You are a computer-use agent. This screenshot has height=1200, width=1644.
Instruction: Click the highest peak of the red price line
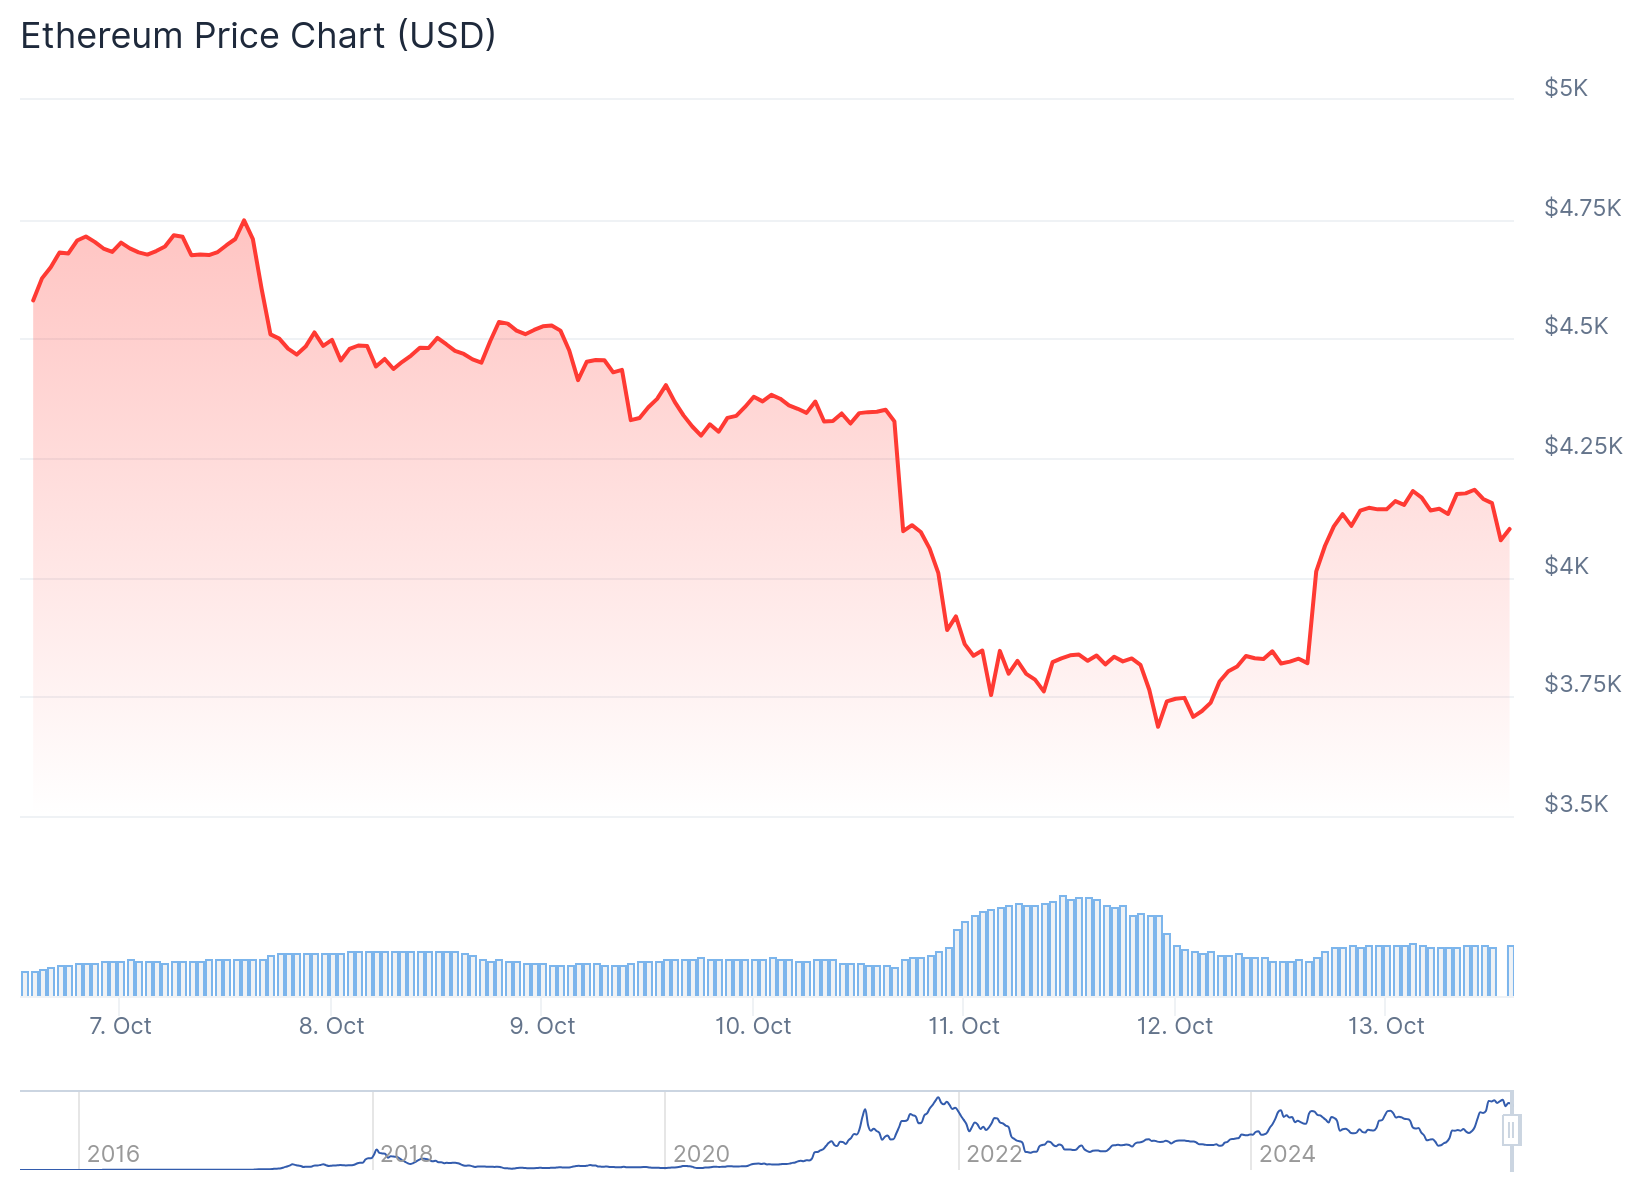(244, 221)
